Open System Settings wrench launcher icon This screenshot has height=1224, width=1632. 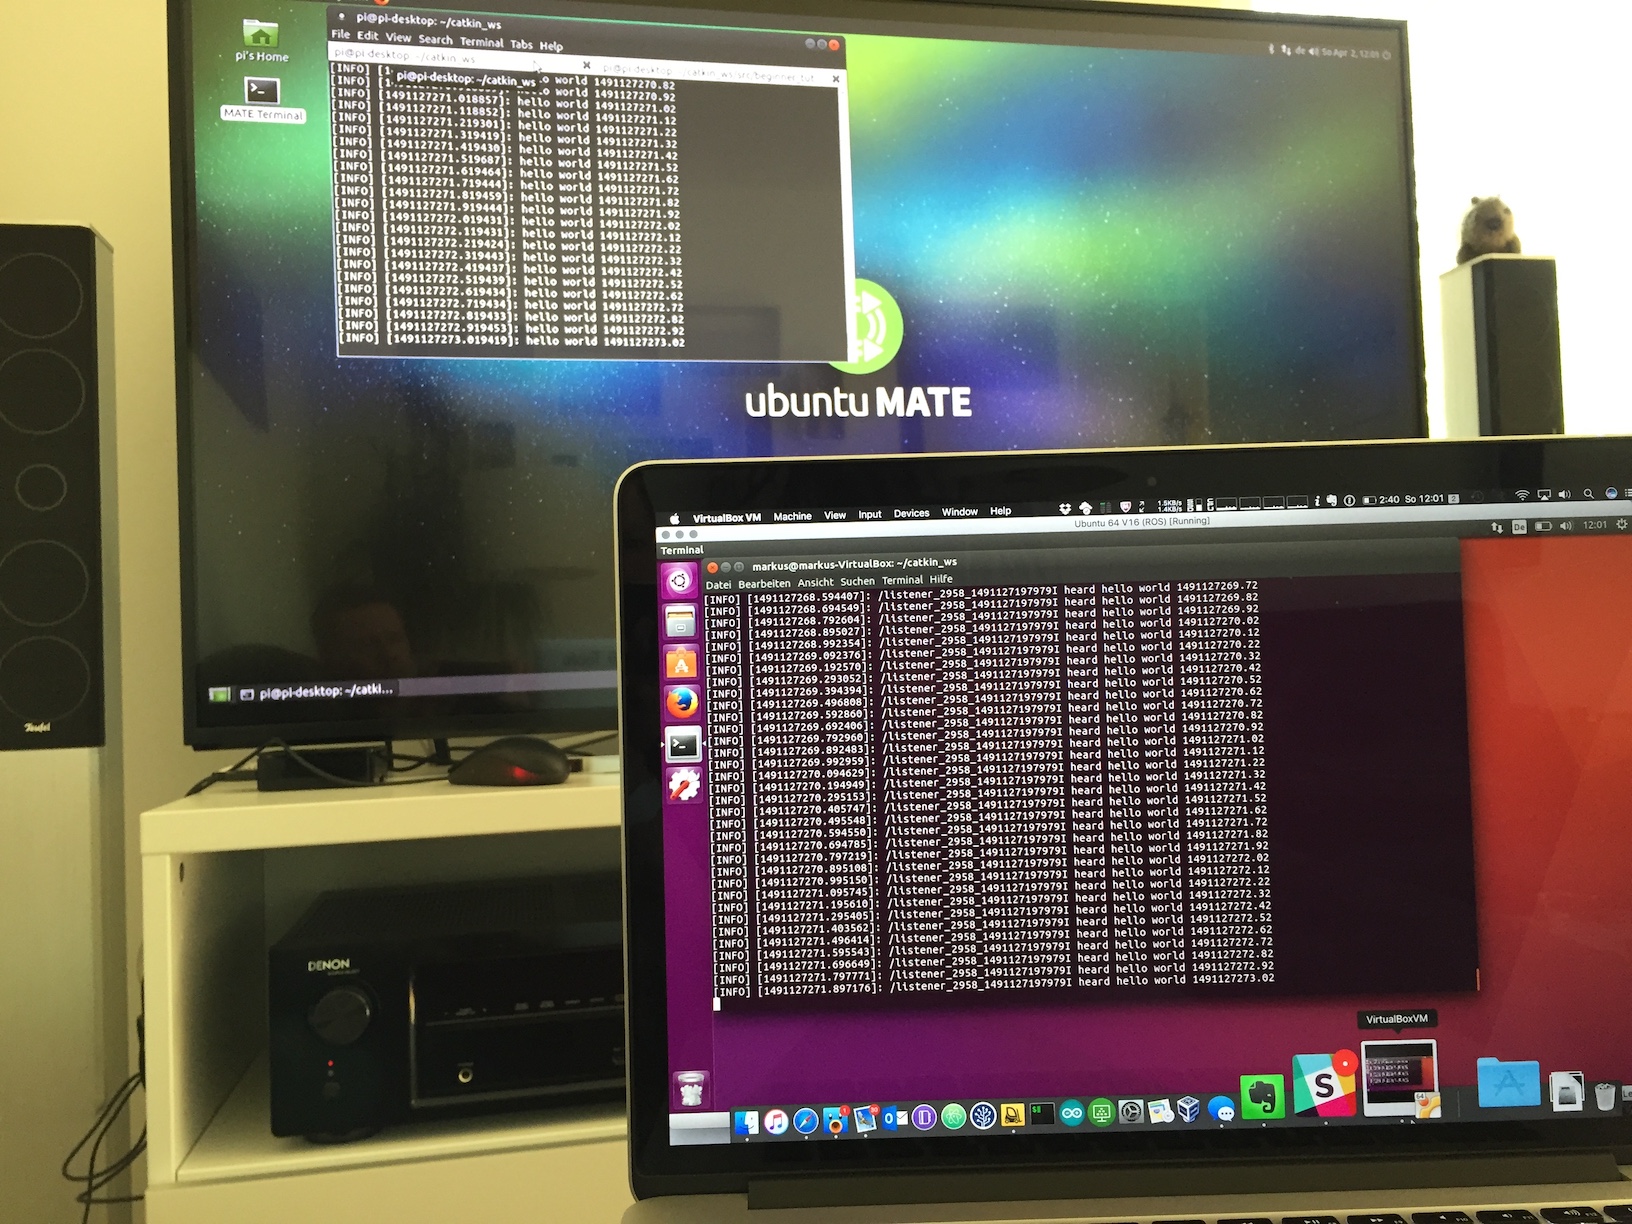[x=685, y=785]
